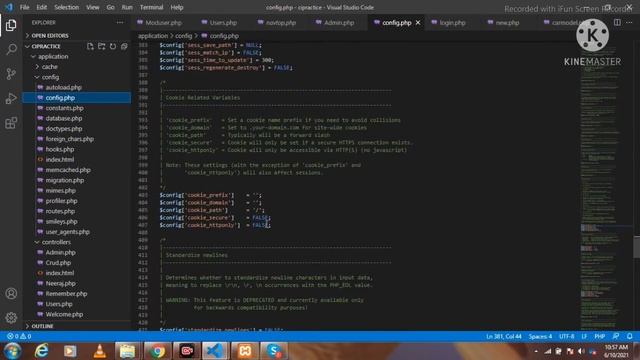Open the Manage gear icon
Viewport: 640px width, 360px height.
click(x=11, y=318)
